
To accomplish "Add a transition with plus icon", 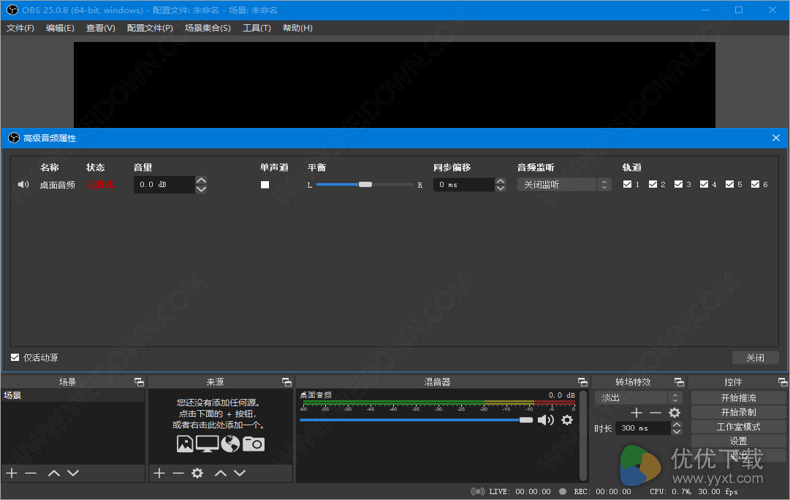I will [x=636, y=413].
